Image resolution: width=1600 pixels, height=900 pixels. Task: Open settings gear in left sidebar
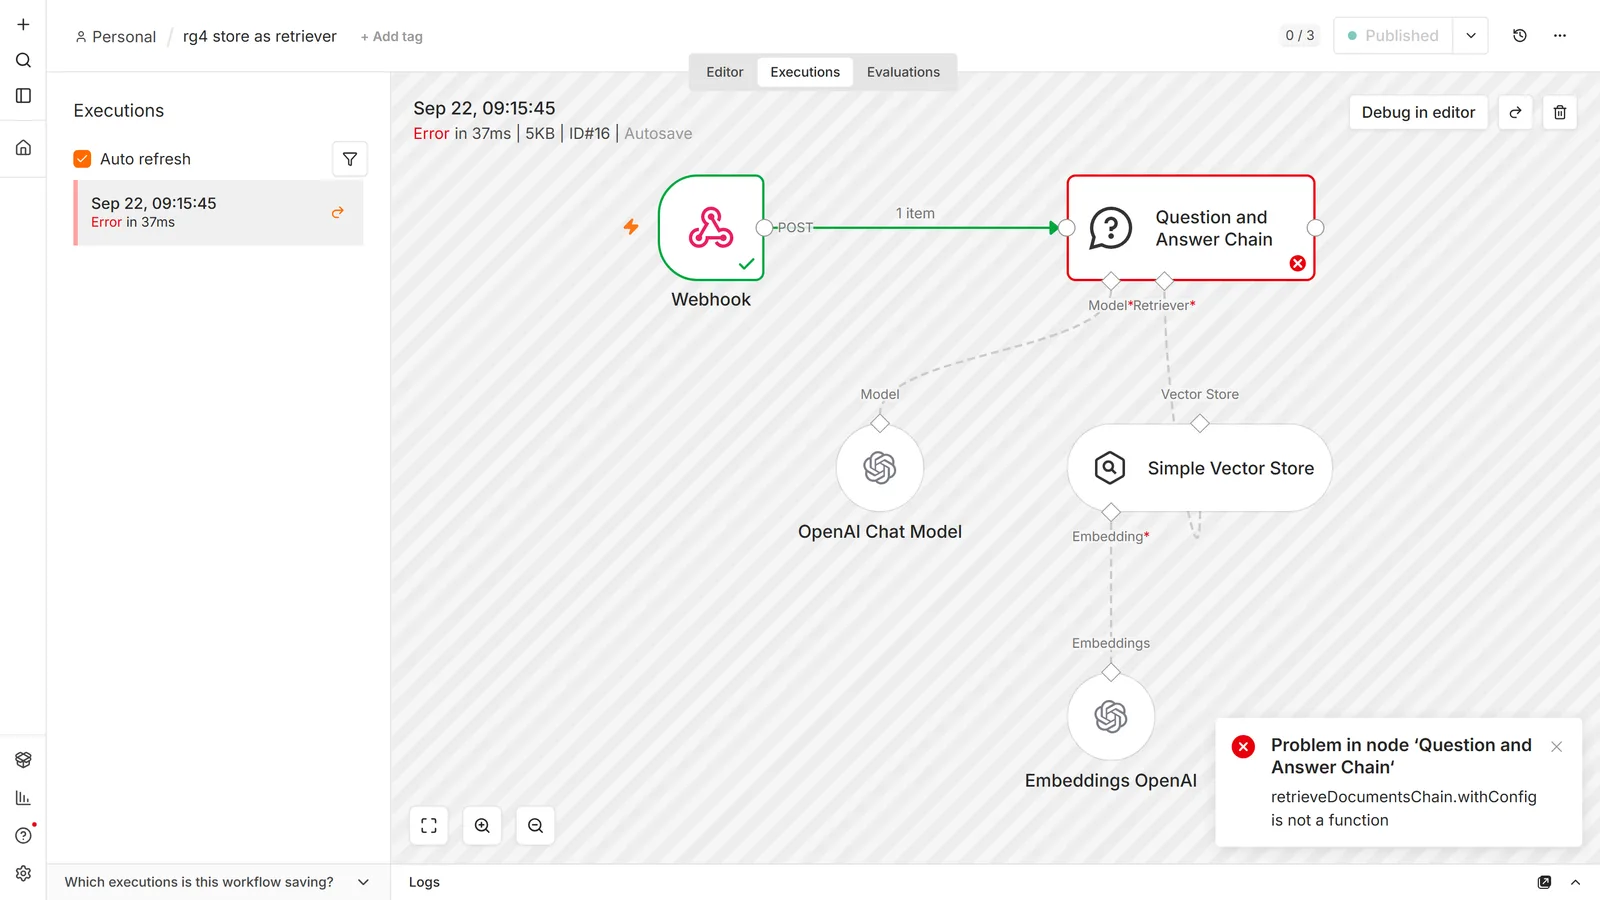pos(23,874)
